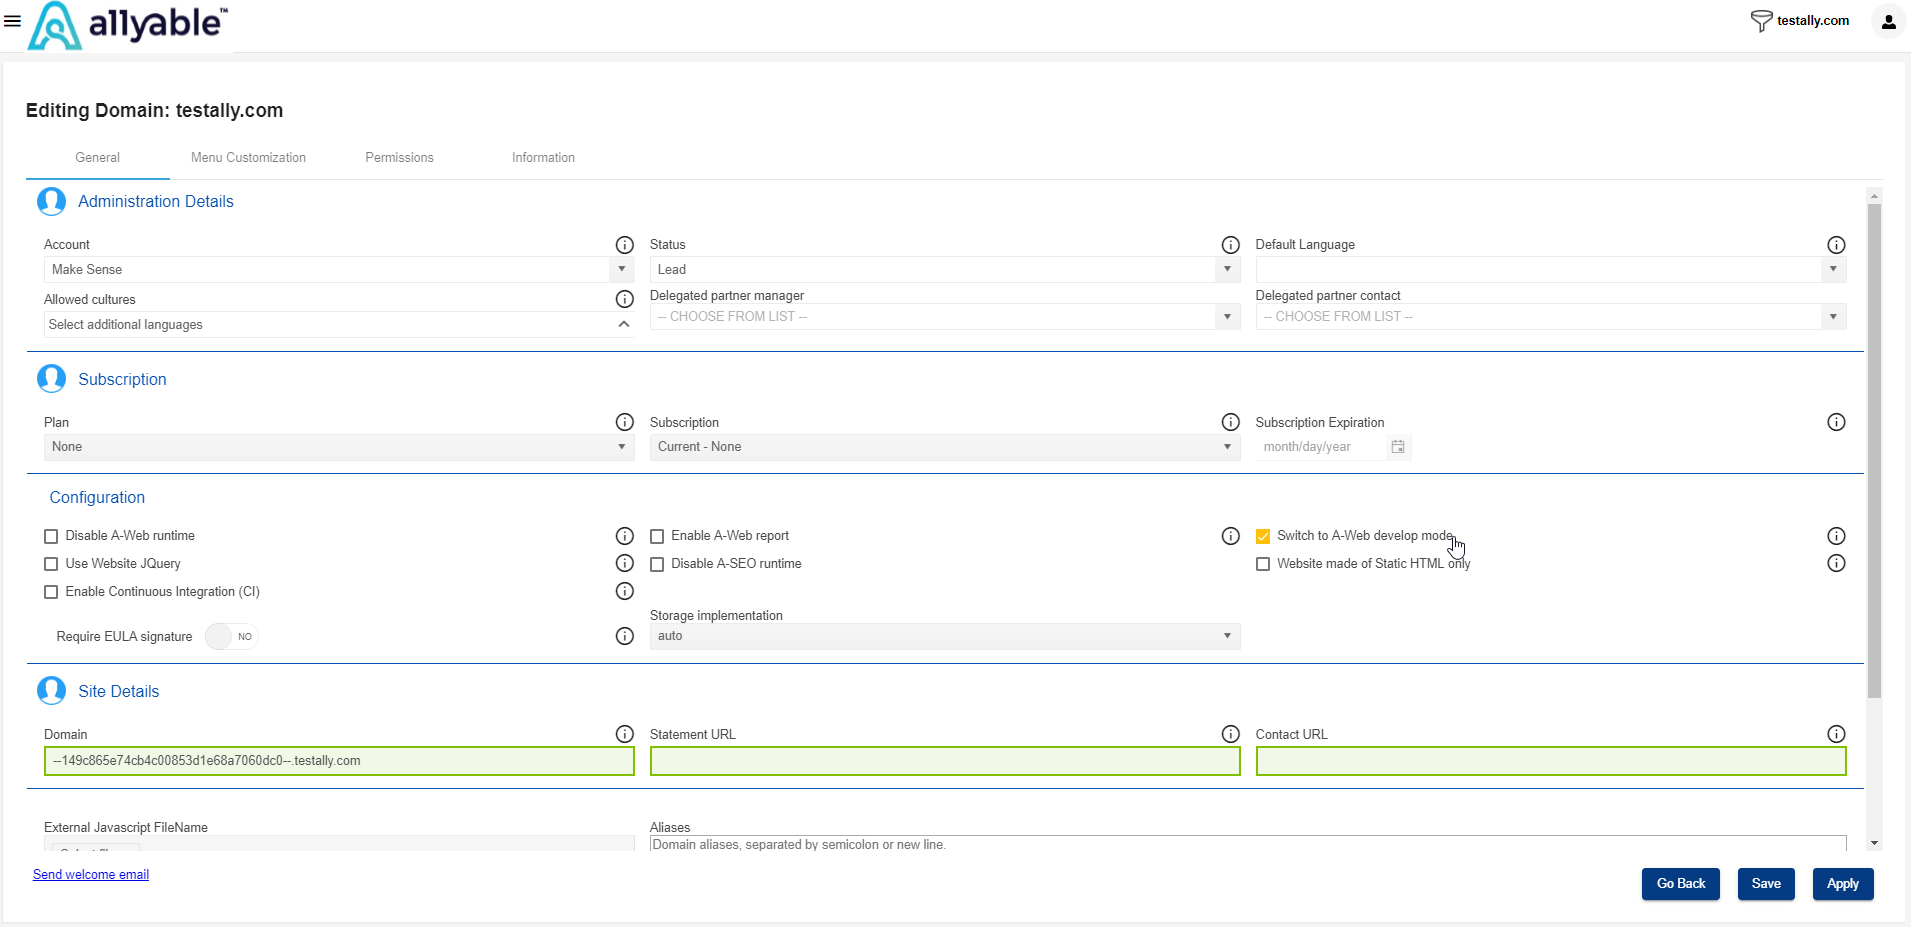Toggle the Require EULA signature switch

(232, 637)
